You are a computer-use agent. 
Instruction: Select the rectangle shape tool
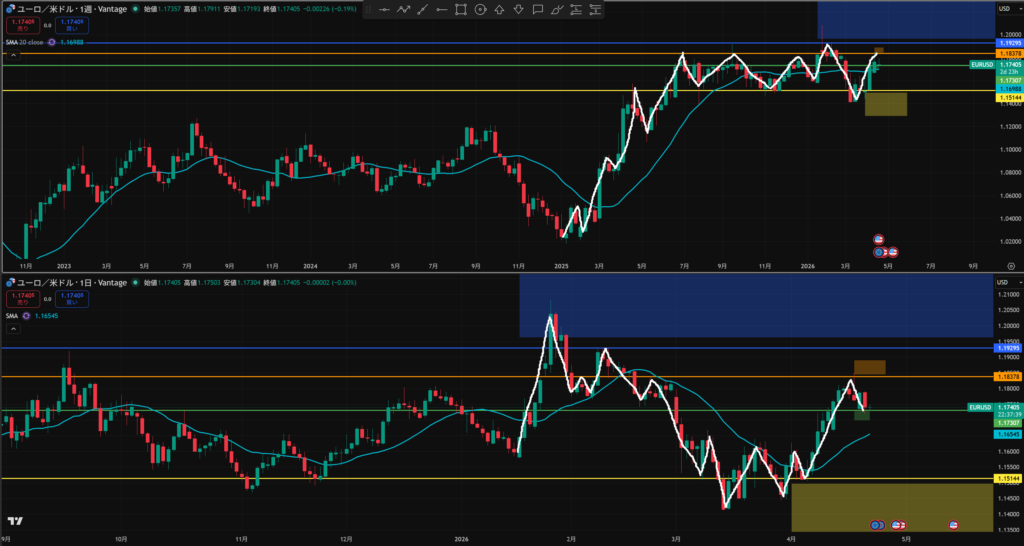[x=461, y=10]
